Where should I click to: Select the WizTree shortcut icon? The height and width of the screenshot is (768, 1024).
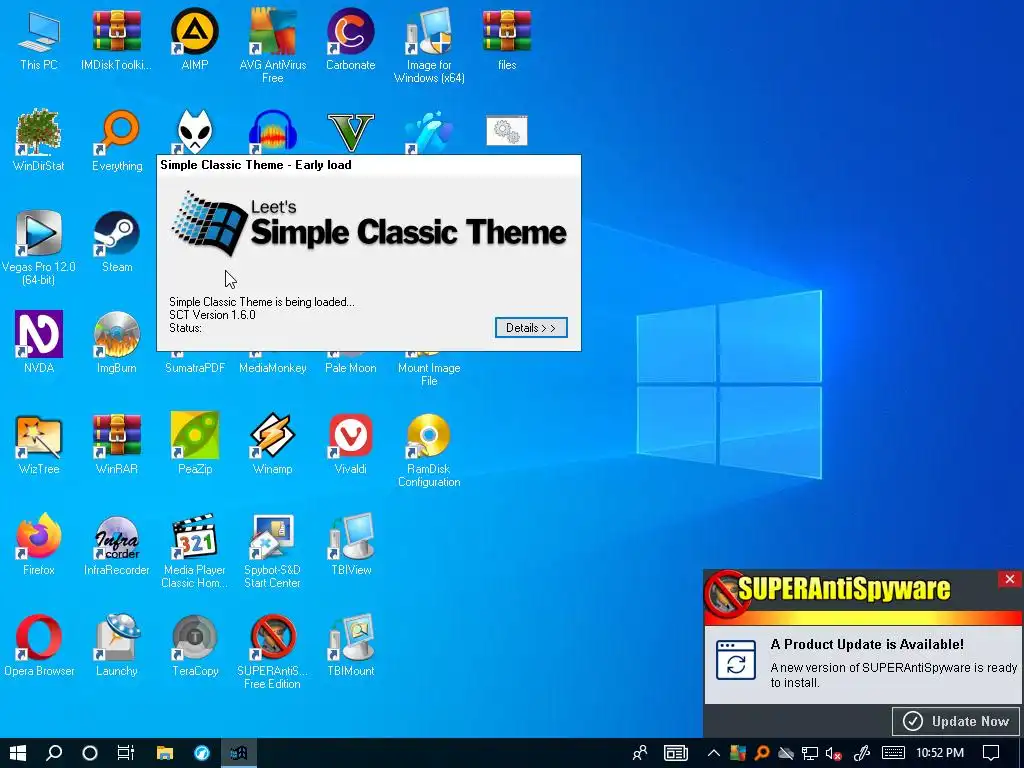click(x=39, y=435)
